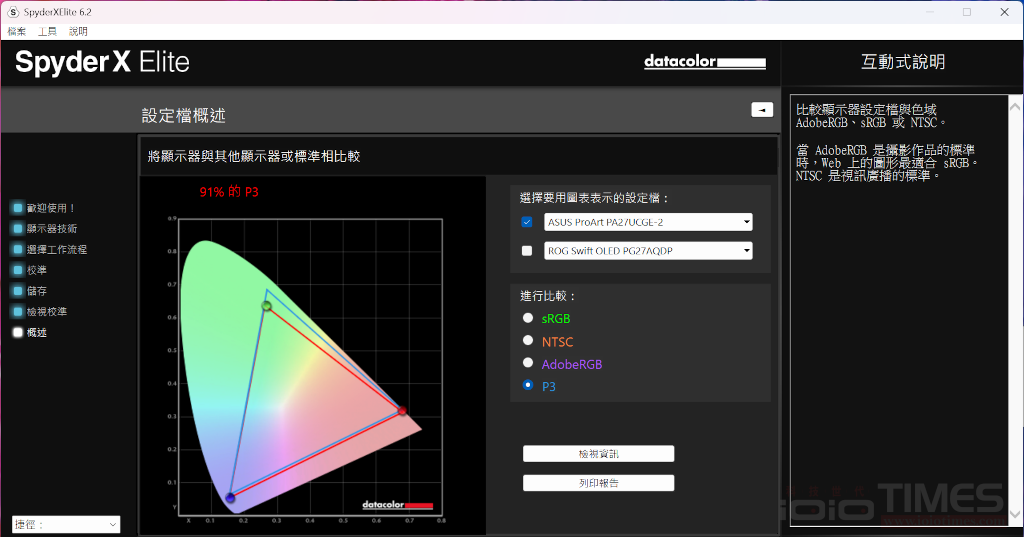Select the NTSC comparison radio button
This screenshot has width=1024, height=537.
point(528,340)
